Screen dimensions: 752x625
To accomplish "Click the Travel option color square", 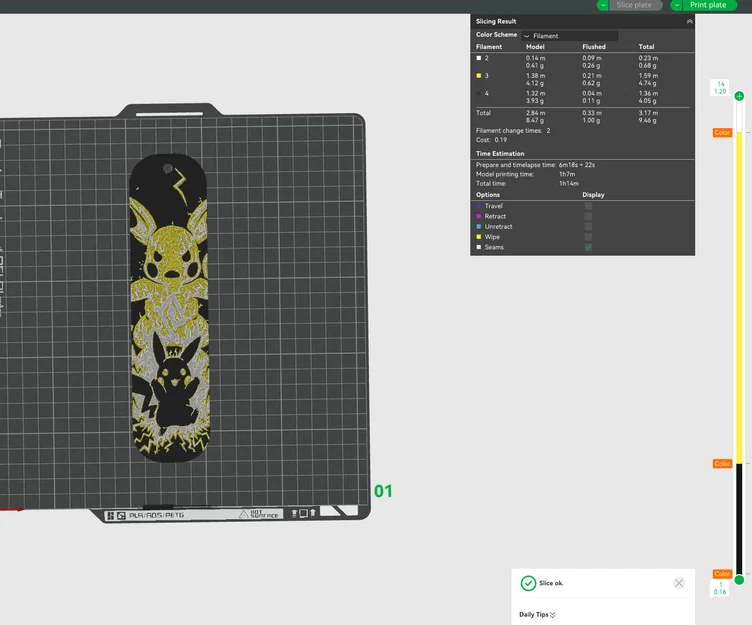I will tap(479, 206).
